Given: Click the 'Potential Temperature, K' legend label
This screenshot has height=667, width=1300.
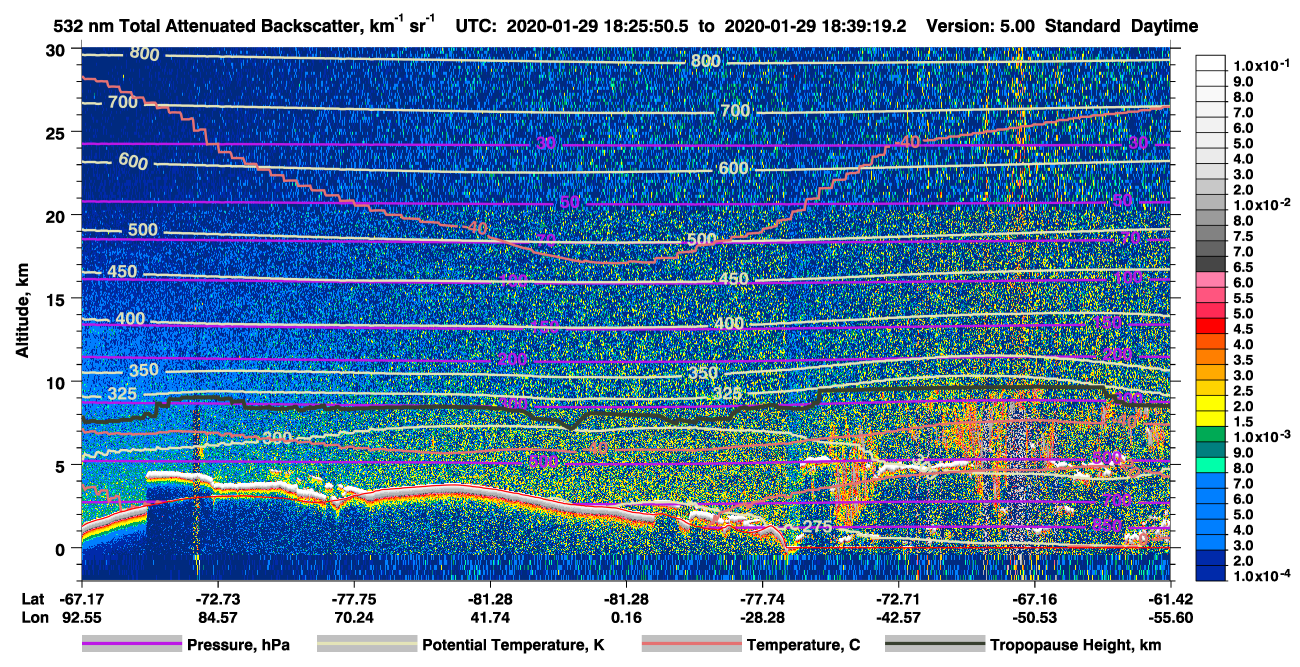Looking at the screenshot, I should 514,646.
